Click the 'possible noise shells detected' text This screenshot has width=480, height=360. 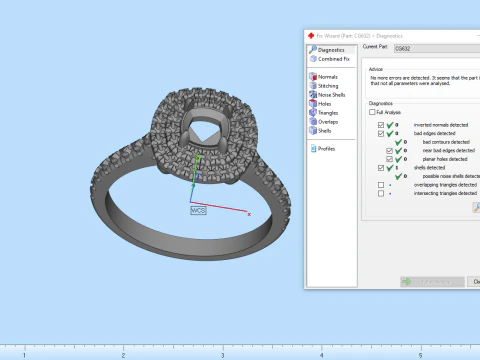tap(451, 176)
